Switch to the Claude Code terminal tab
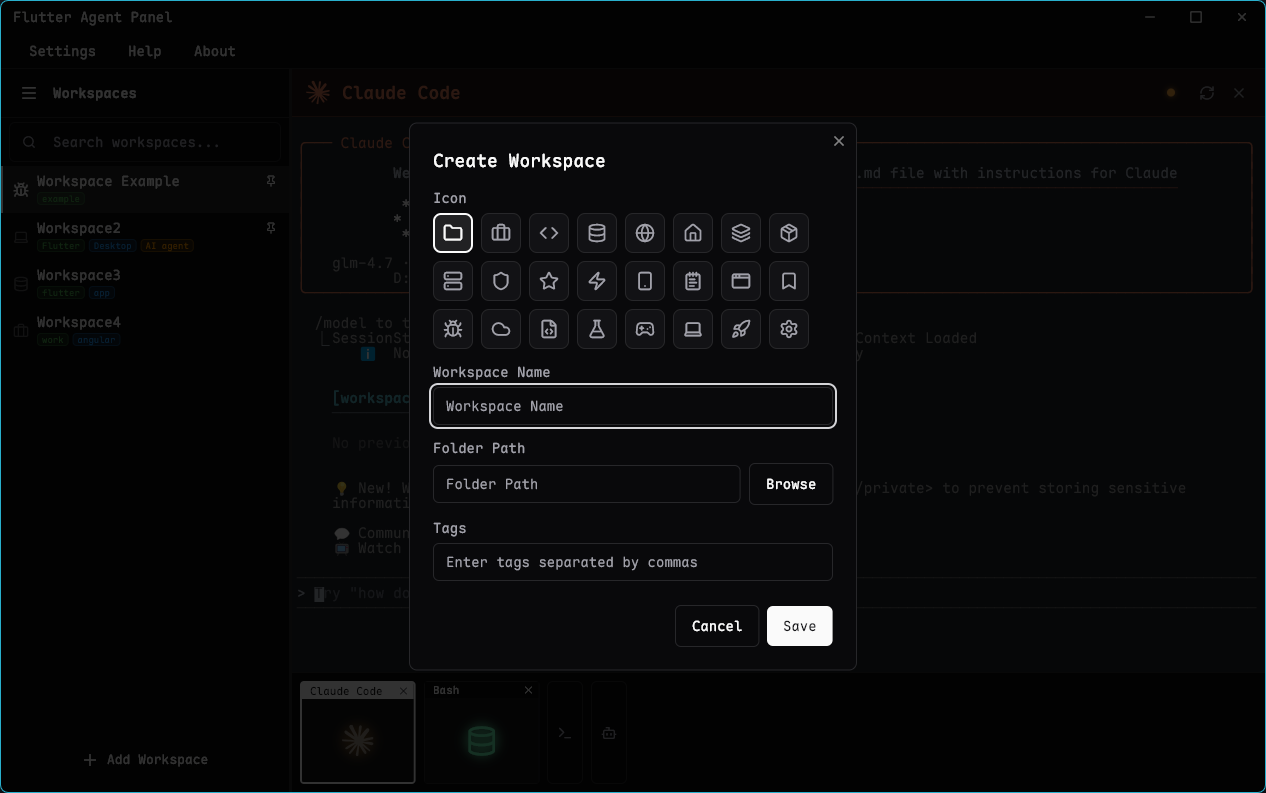This screenshot has height=793, width=1266. coord(346,691)
